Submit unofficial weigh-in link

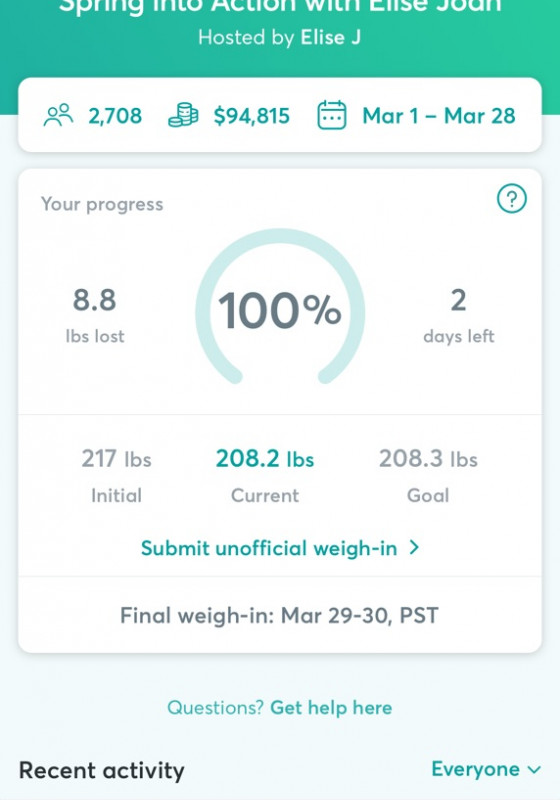(x=280, y=548)
